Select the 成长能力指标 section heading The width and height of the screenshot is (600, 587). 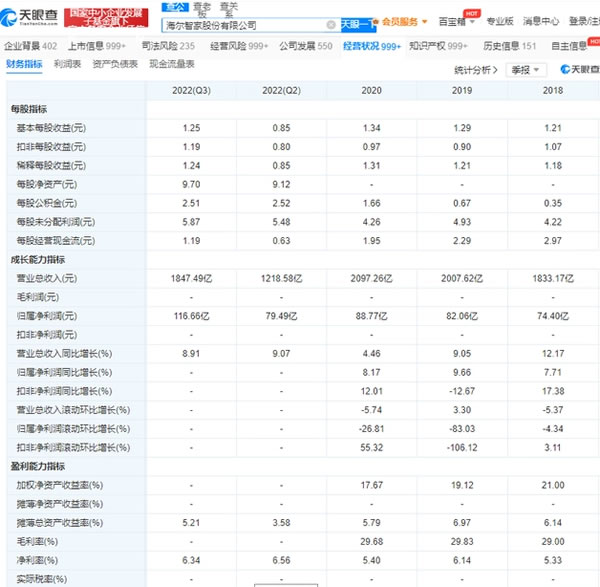click(38, 260)
